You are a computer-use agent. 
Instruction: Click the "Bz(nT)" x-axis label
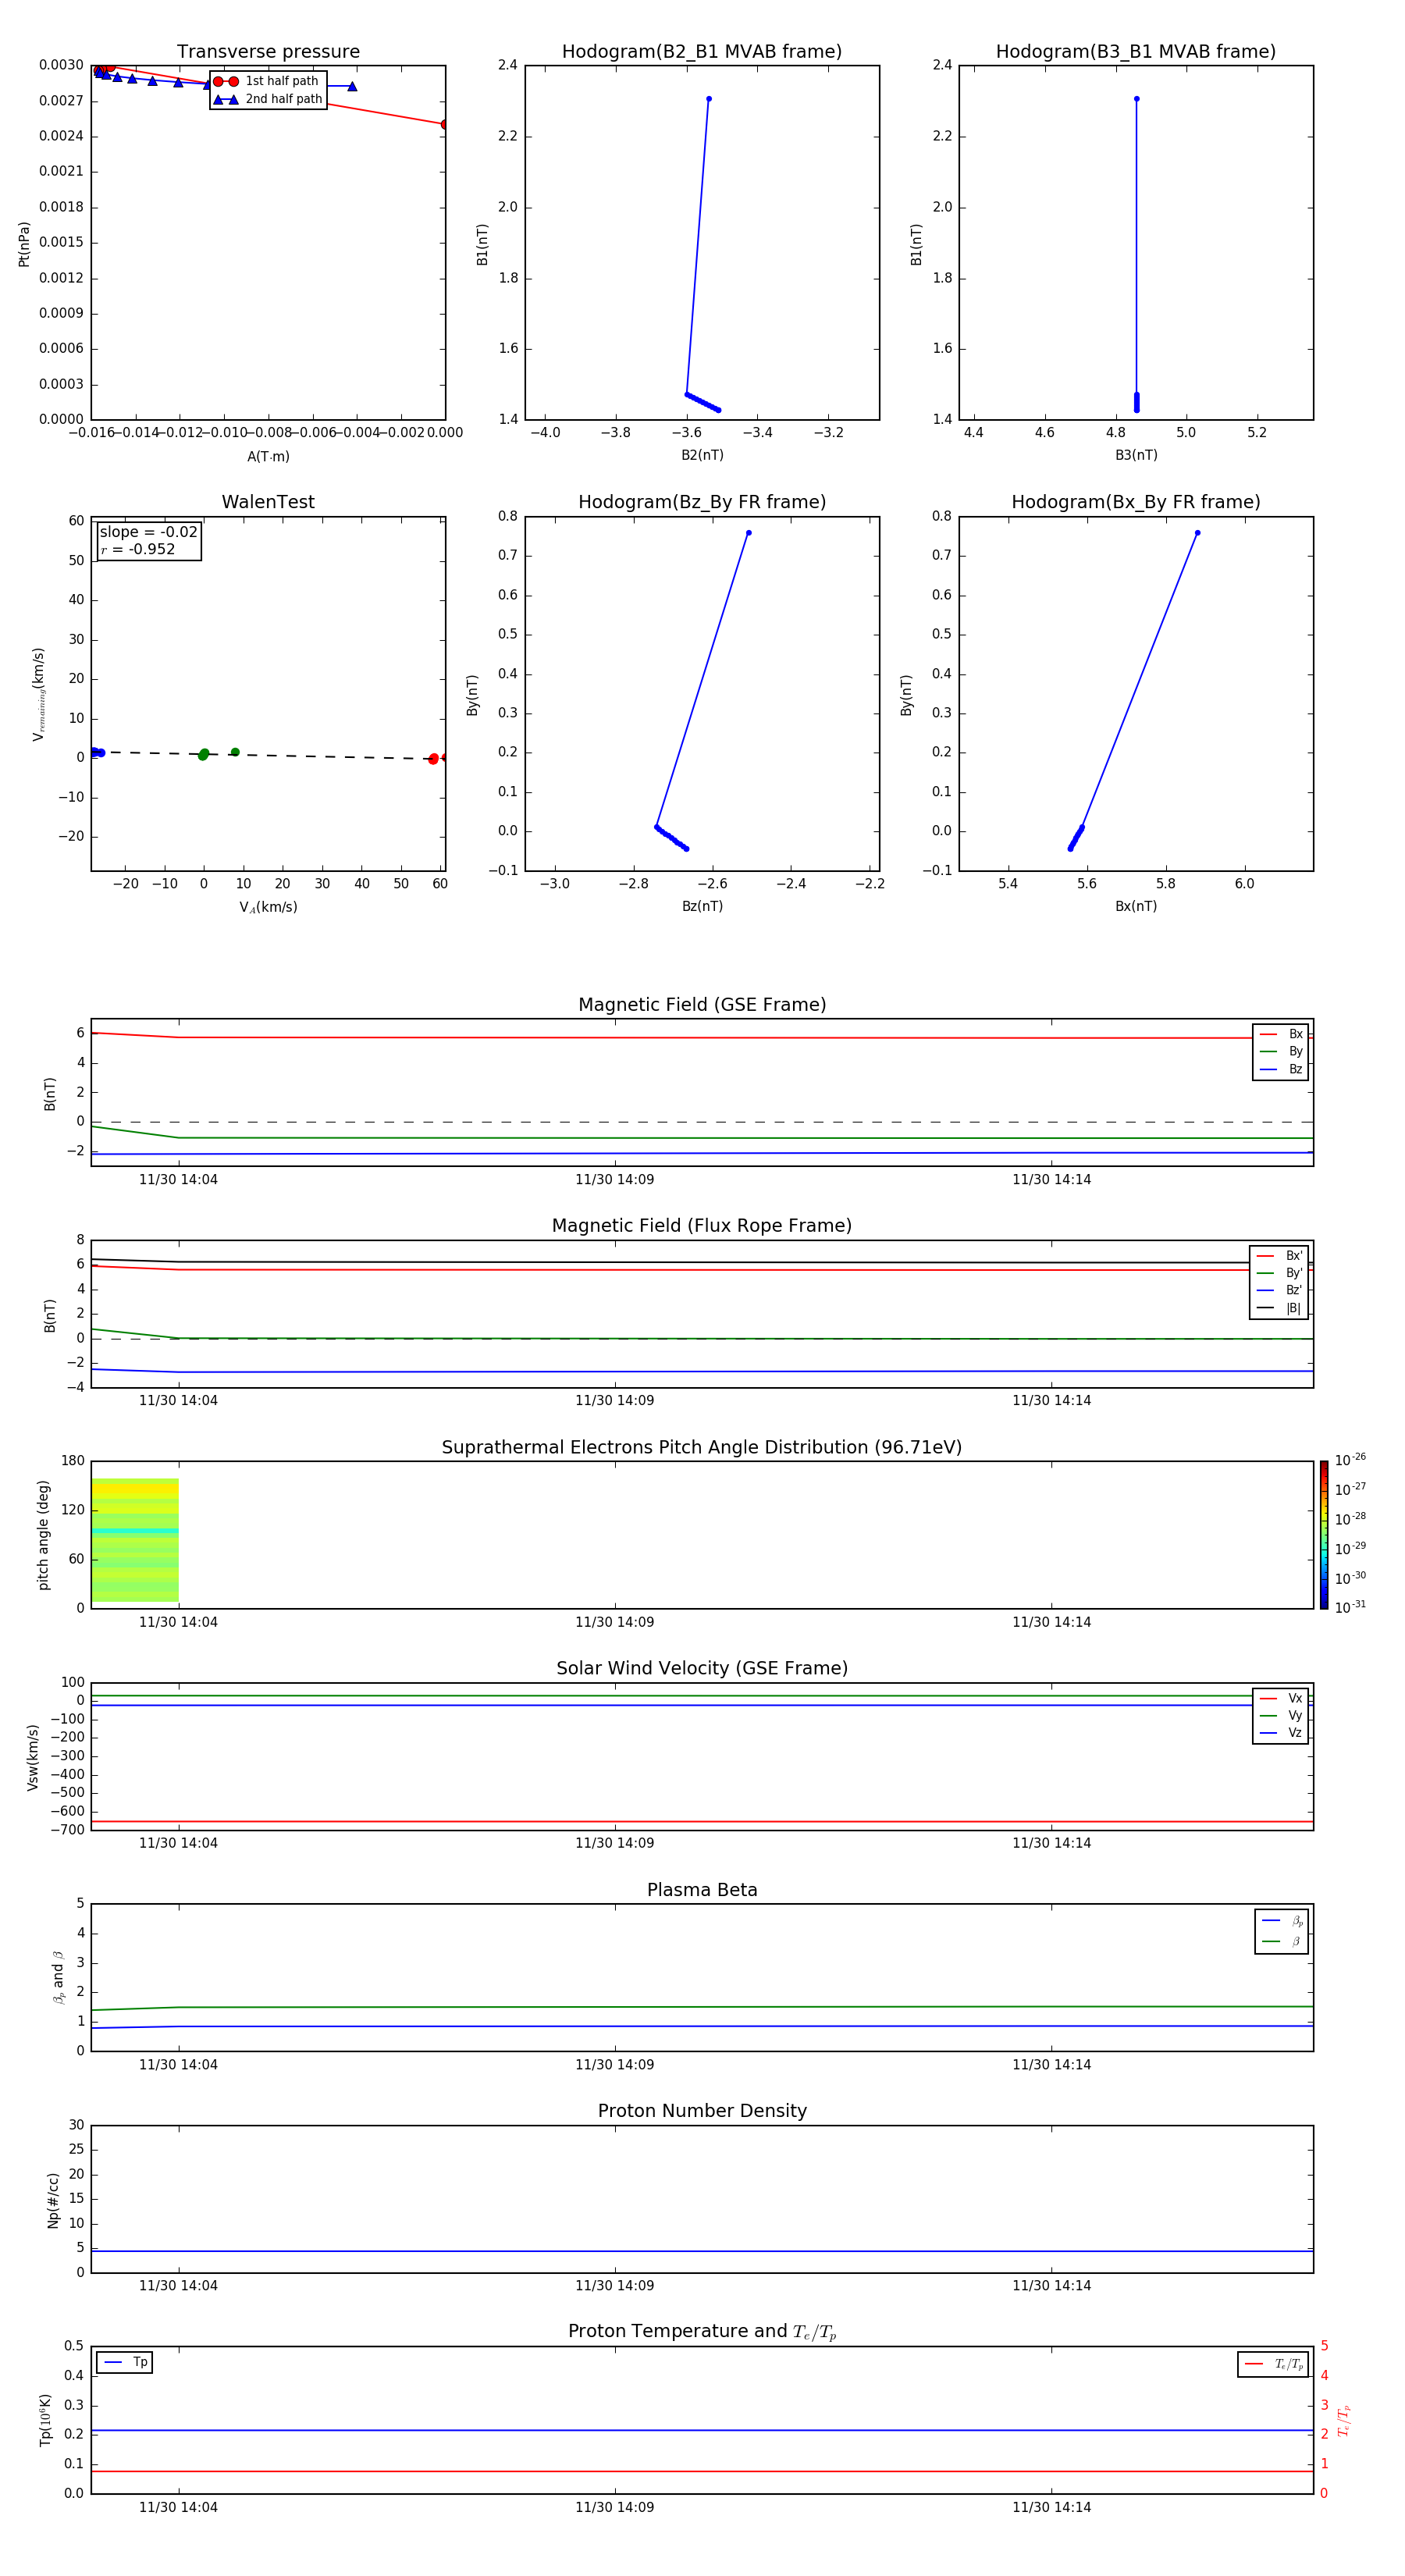(x=702, y=906)
